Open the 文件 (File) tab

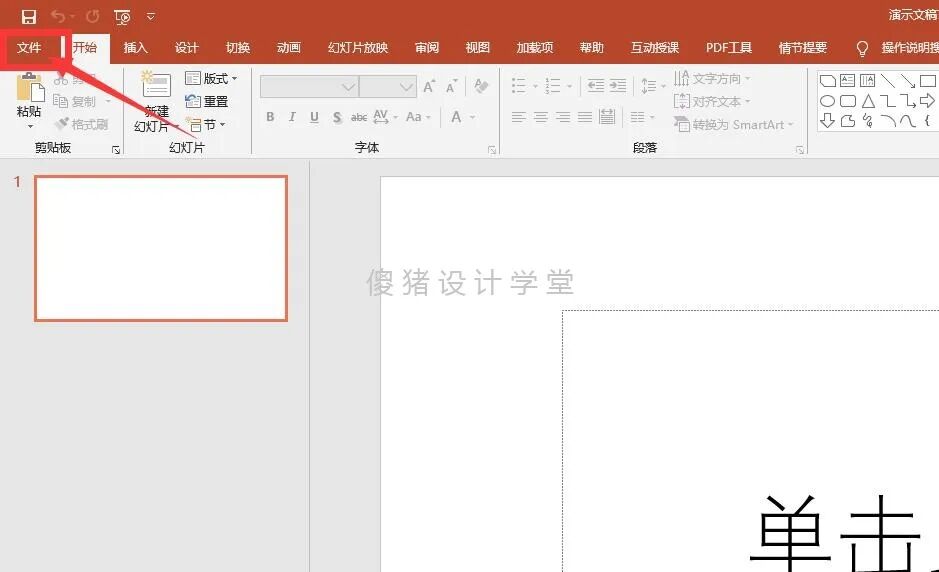pyautogui.click(x=29, y=48)
